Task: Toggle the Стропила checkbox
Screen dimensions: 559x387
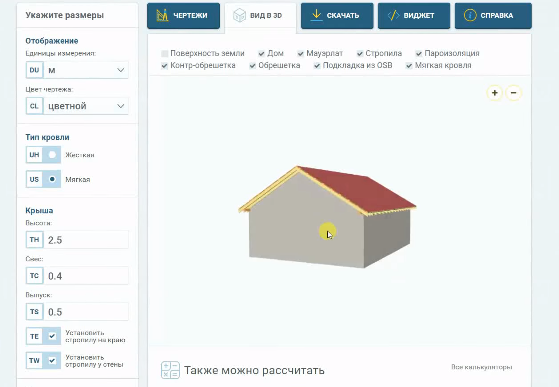Action: (x=360, y=53)
